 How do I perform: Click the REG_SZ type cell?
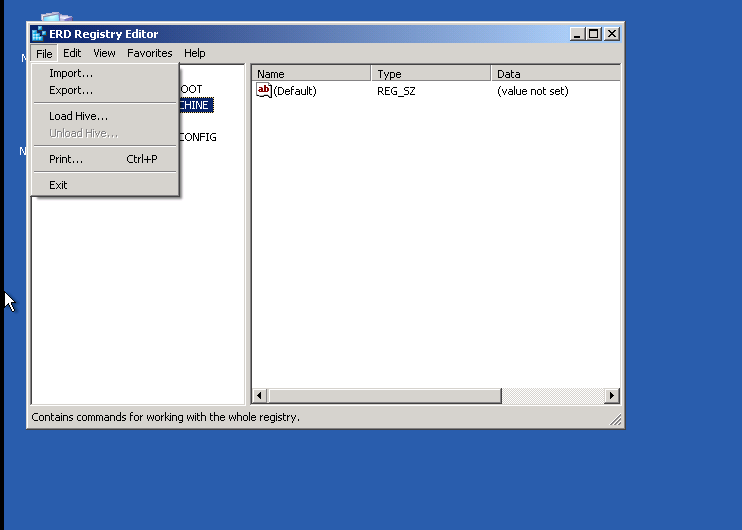396,91
